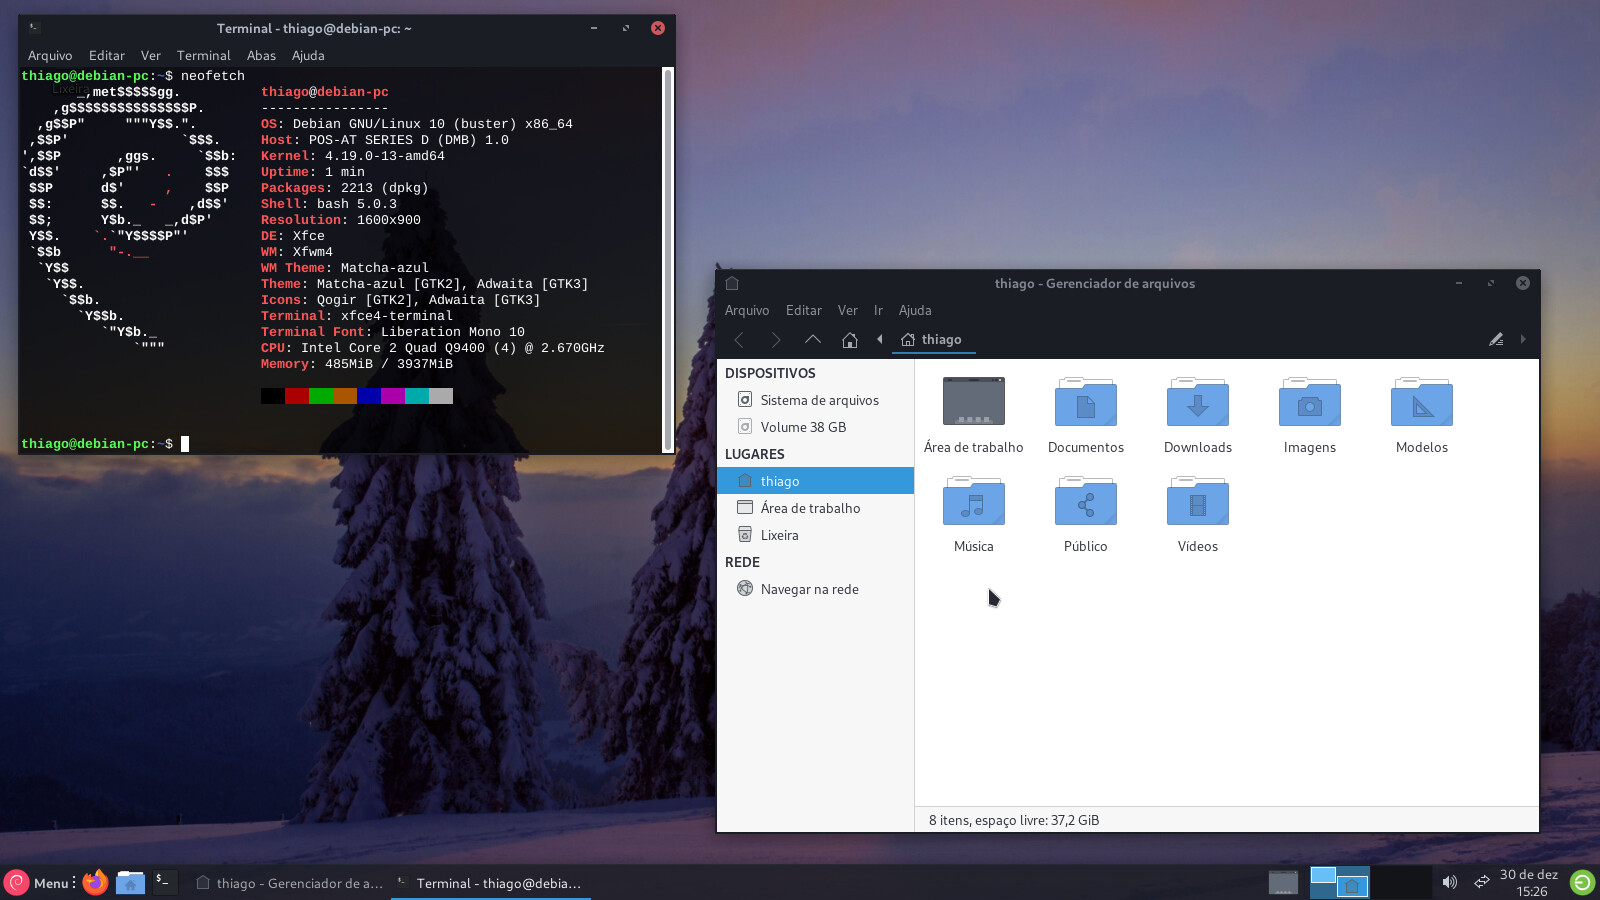1600x900 pixels.
Task: Open the Modelos folder
Action: [1421, 403]
